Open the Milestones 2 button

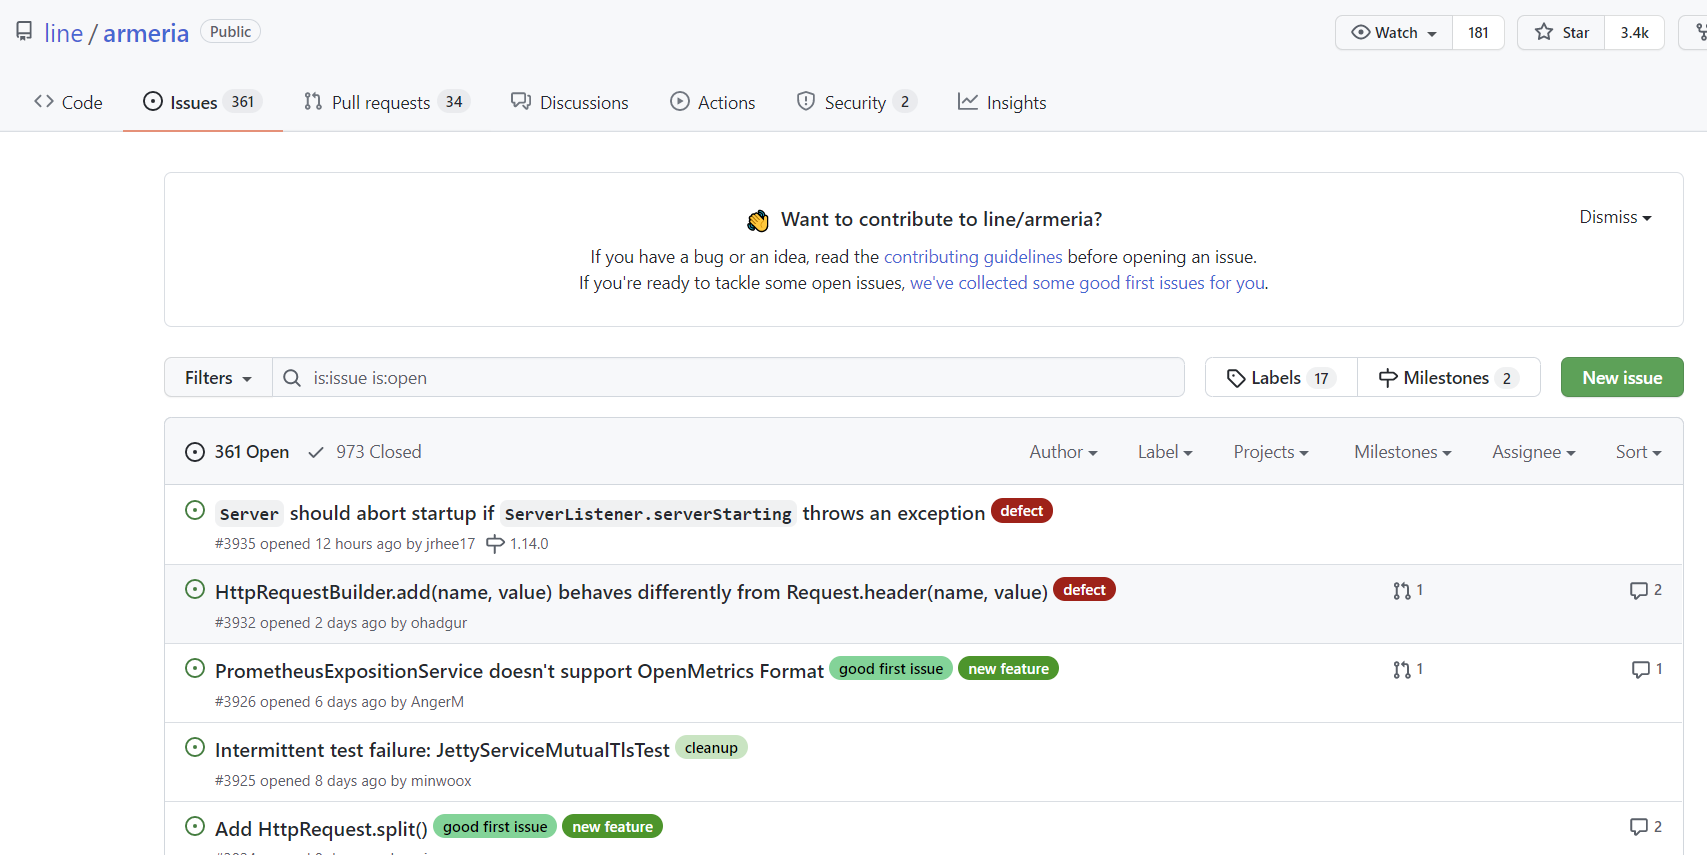pos(1449,377)
